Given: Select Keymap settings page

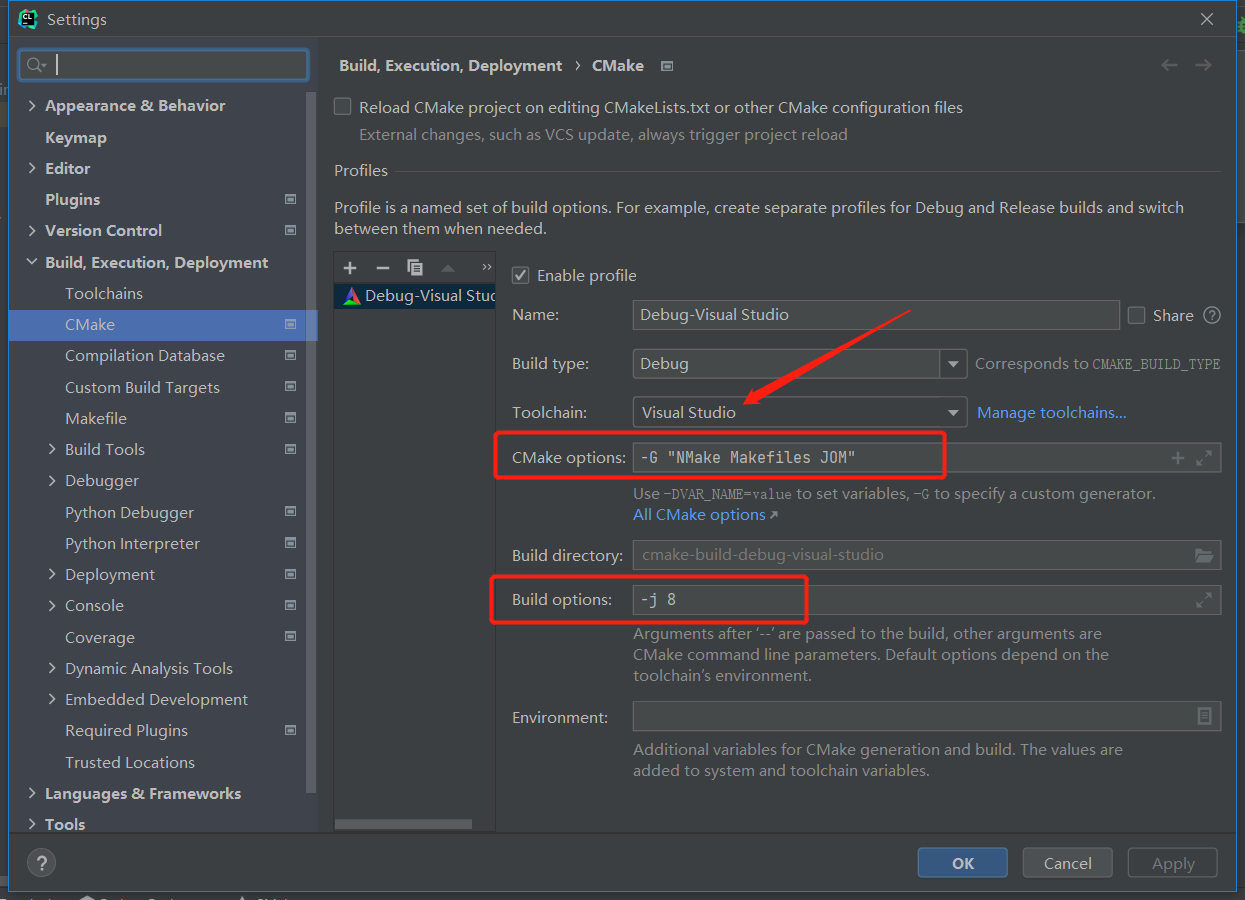Looking at the screenshot, I should (76, 137).
